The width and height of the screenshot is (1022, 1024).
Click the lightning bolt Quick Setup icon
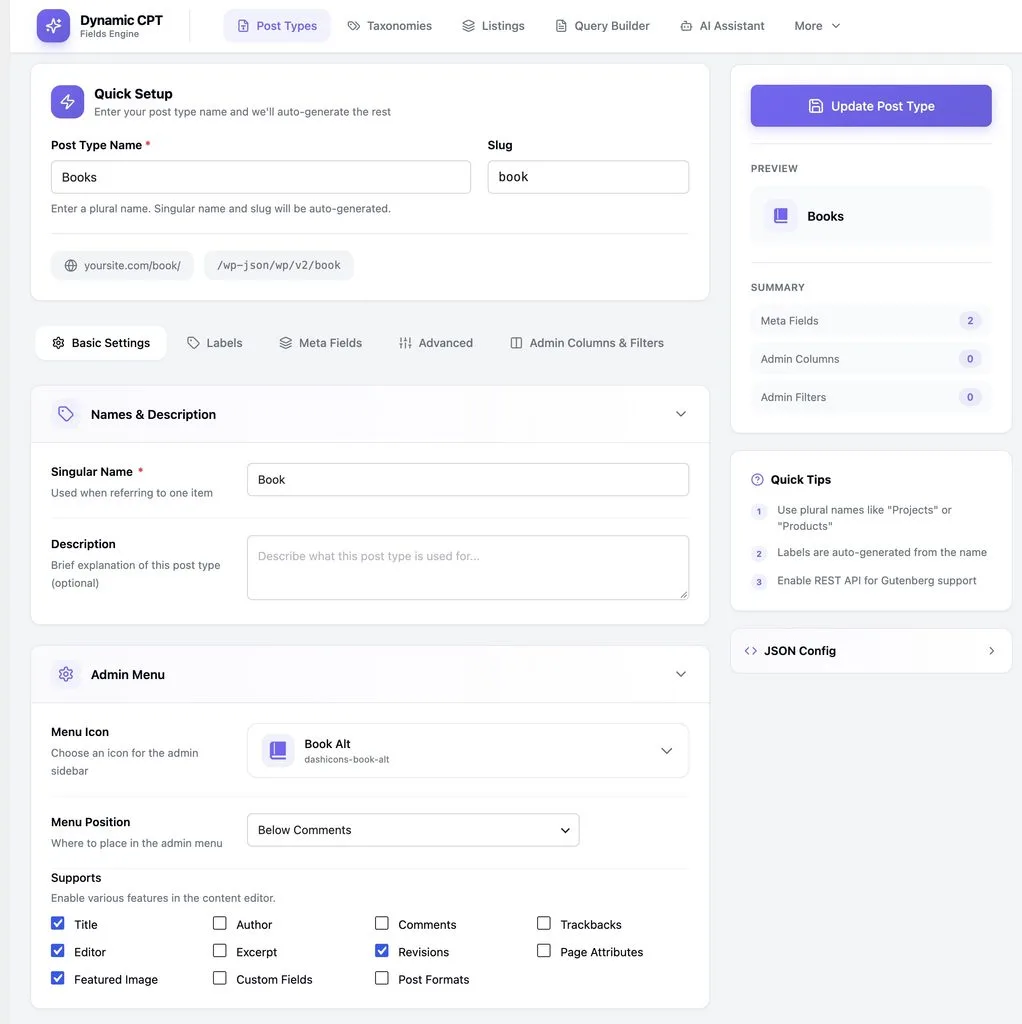coord(67,101)
